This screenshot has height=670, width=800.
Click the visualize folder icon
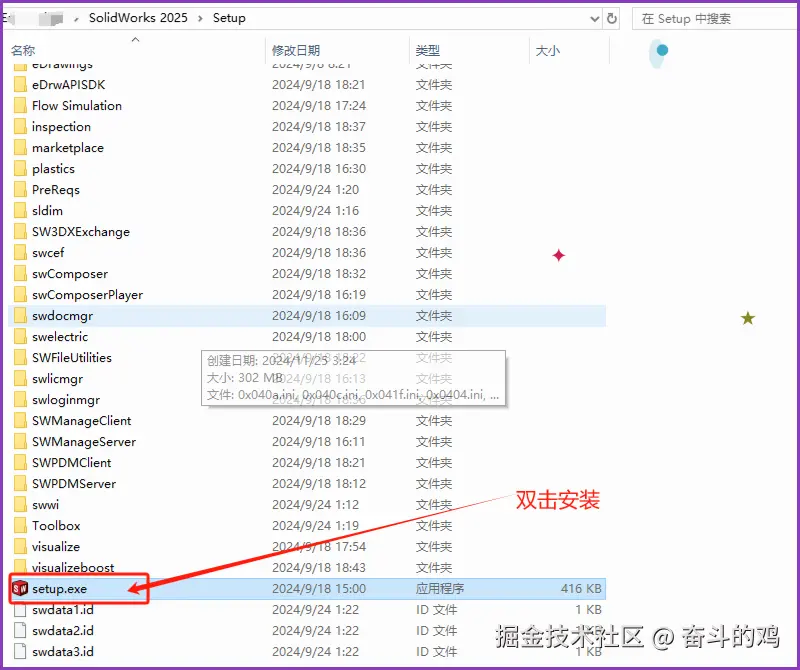[20, 547]
